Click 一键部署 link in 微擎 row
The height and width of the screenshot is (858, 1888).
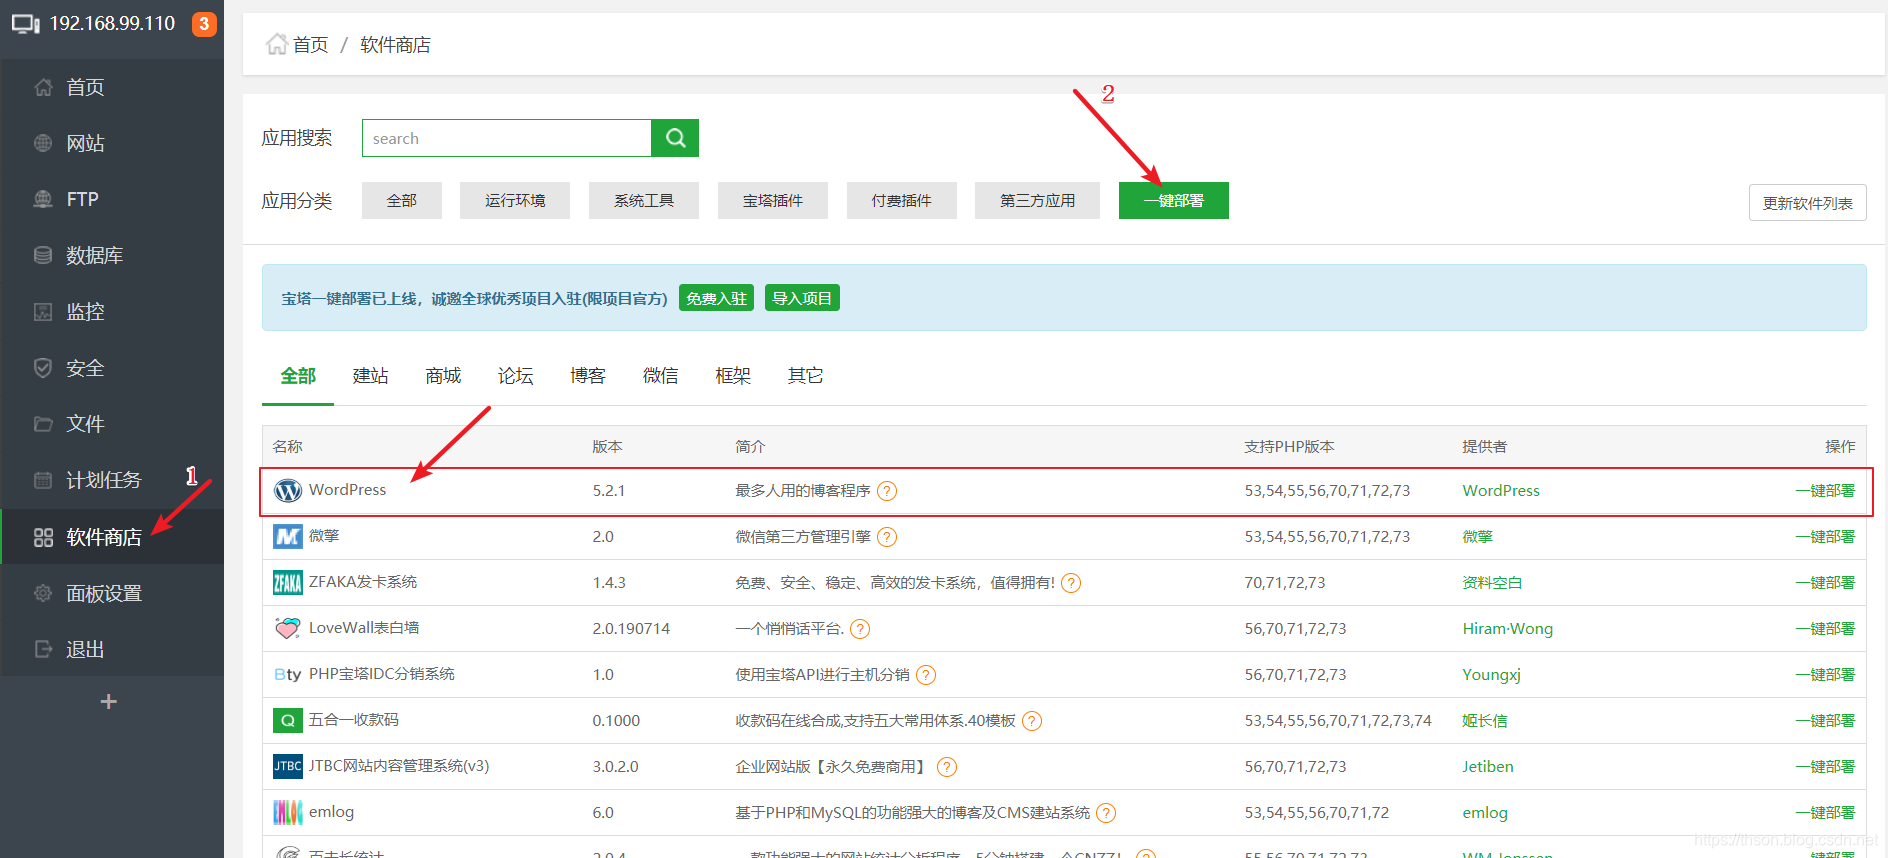click(1825, 537)
